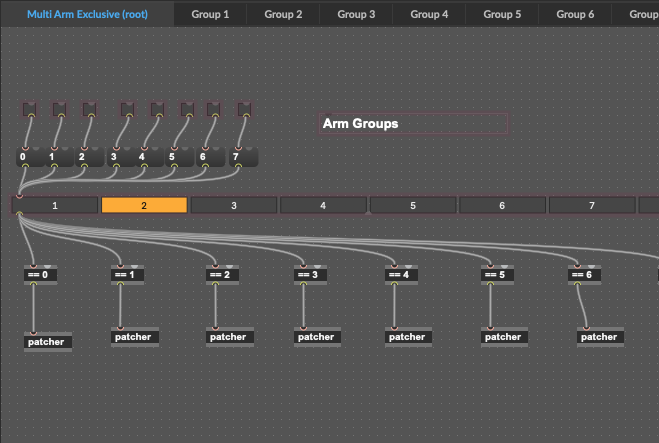Choose the highlighted arm group 2 segment

[x=144, y=205]
